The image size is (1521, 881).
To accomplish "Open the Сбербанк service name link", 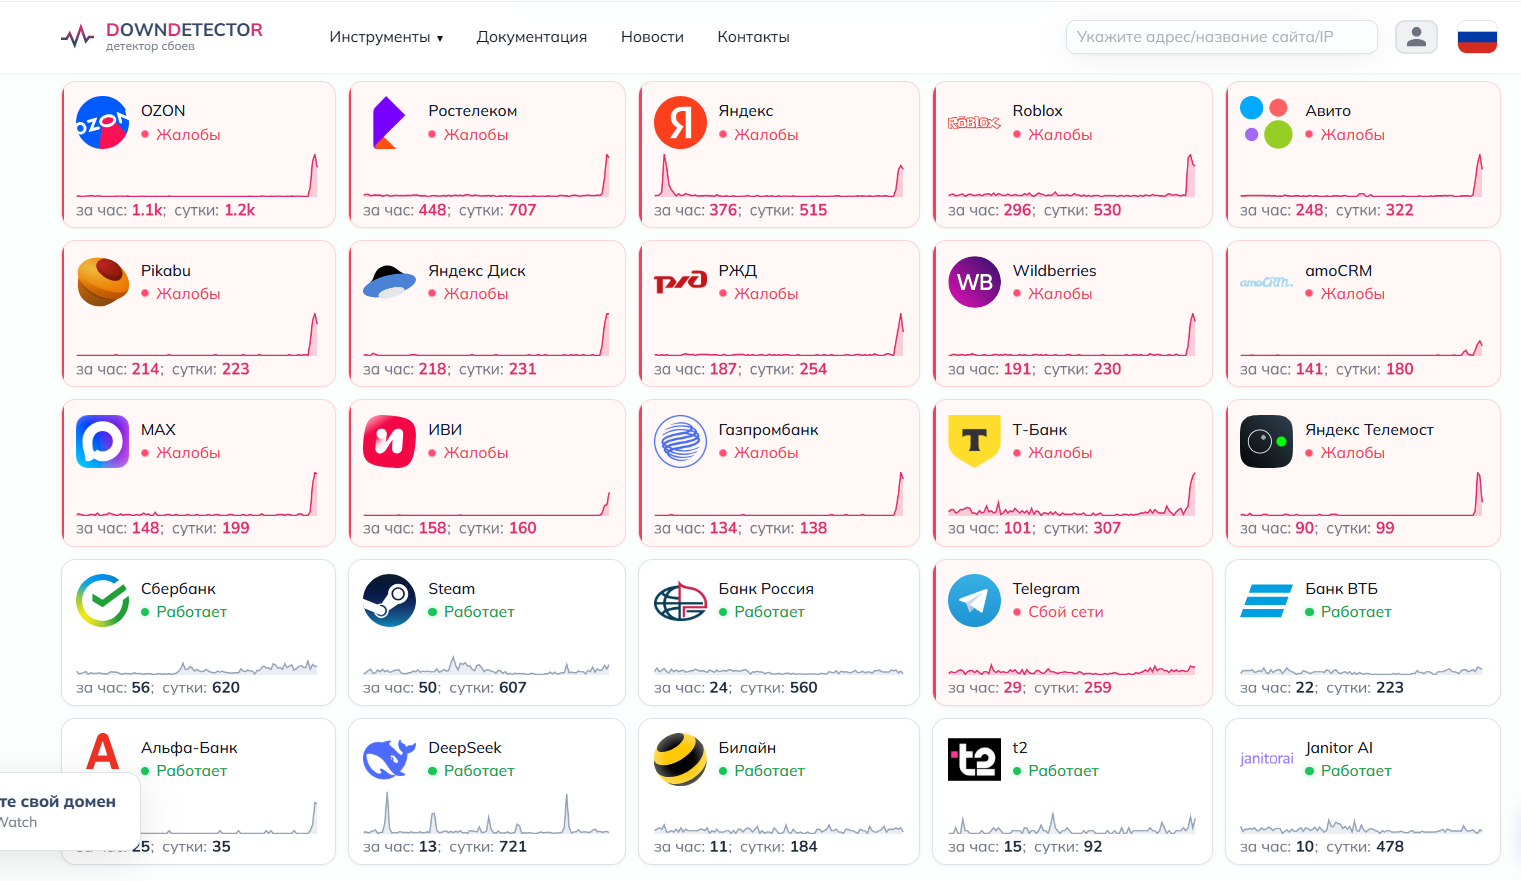I will [x=178, y=589].
